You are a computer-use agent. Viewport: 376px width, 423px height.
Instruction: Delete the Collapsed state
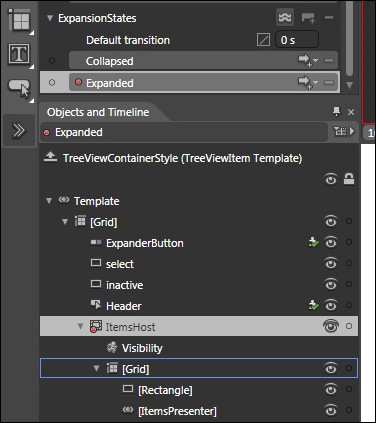click(329, 60)
